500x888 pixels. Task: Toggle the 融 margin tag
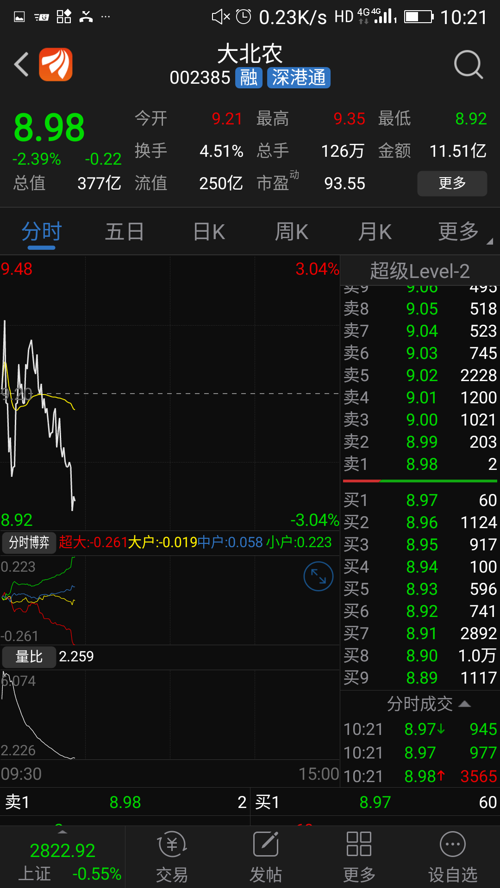pyautogui.click(x=249, y=78)
